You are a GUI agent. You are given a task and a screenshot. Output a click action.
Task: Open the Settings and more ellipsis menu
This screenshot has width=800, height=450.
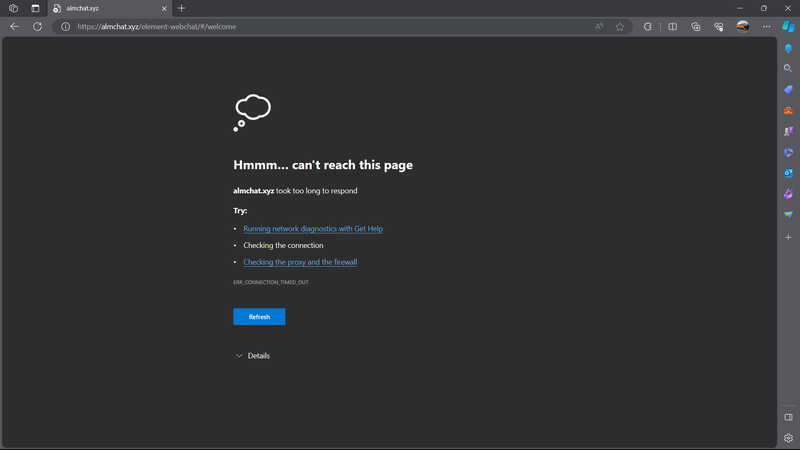tap(765, 27)
